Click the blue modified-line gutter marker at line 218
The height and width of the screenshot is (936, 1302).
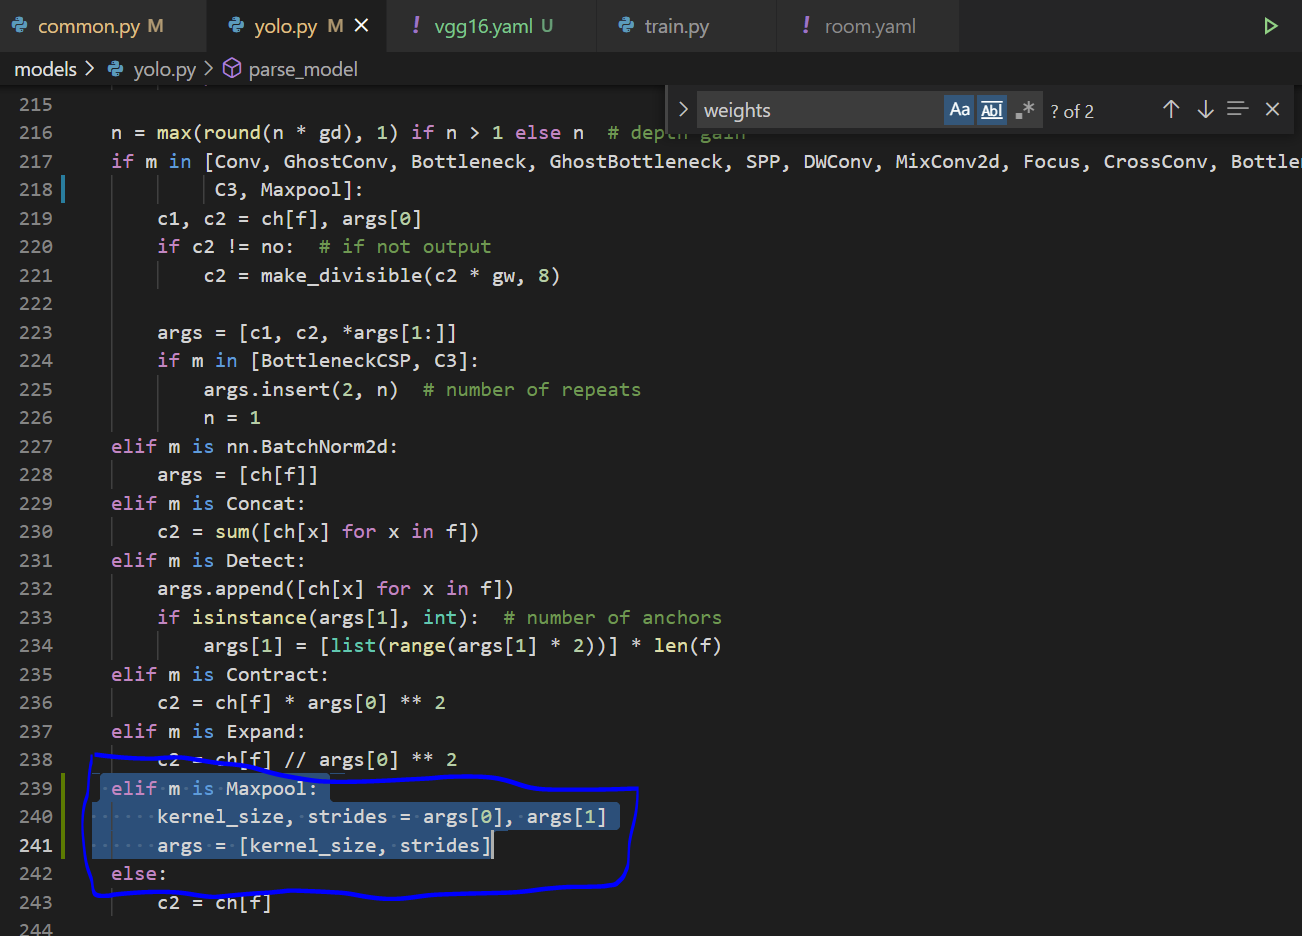(x=63, y=189)
